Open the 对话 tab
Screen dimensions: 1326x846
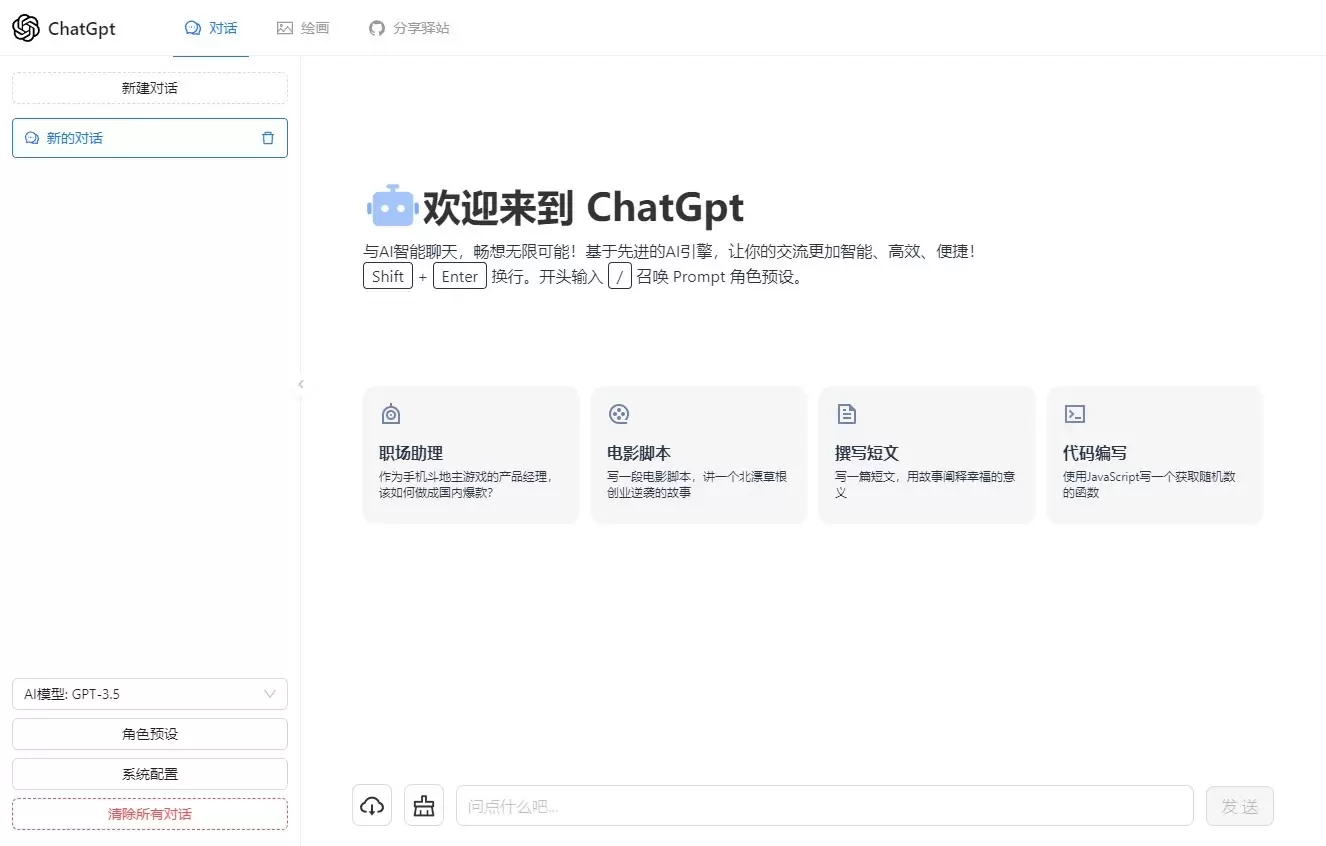(211, 28)
